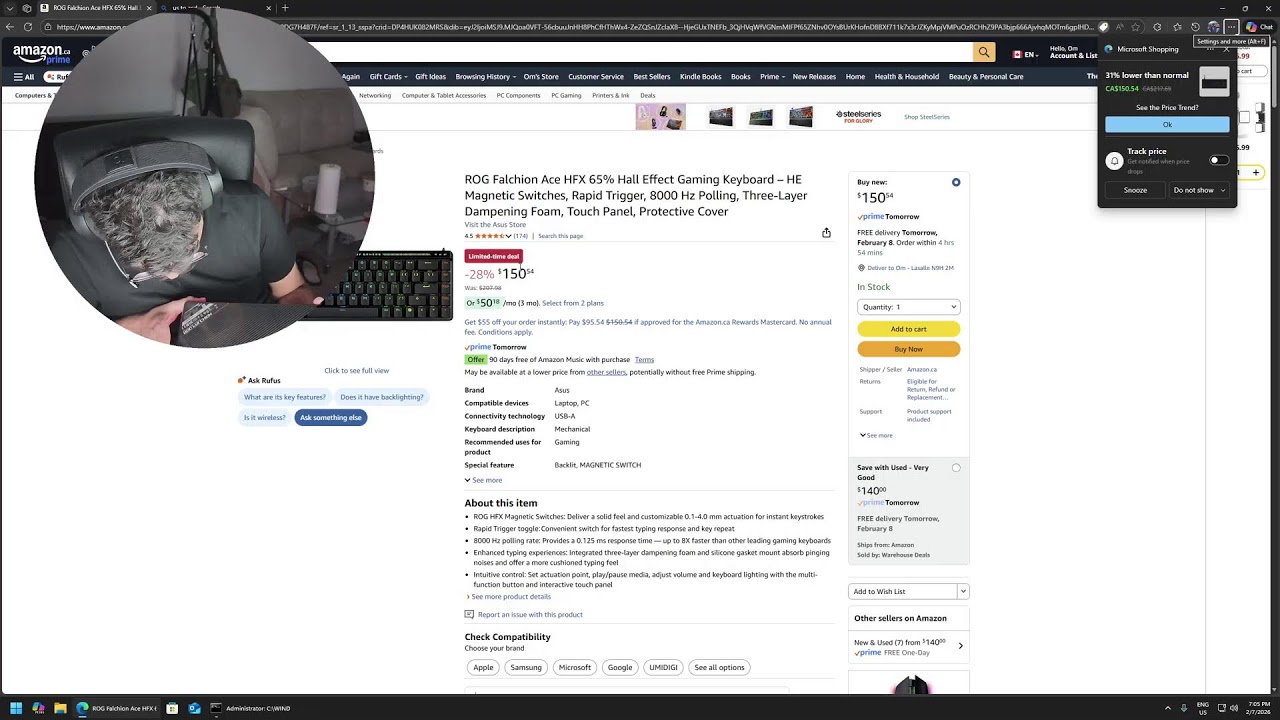Viewport: 1280px width, 720px height.
Task: Select the Buy new radio option
Action: pos(956,182)
